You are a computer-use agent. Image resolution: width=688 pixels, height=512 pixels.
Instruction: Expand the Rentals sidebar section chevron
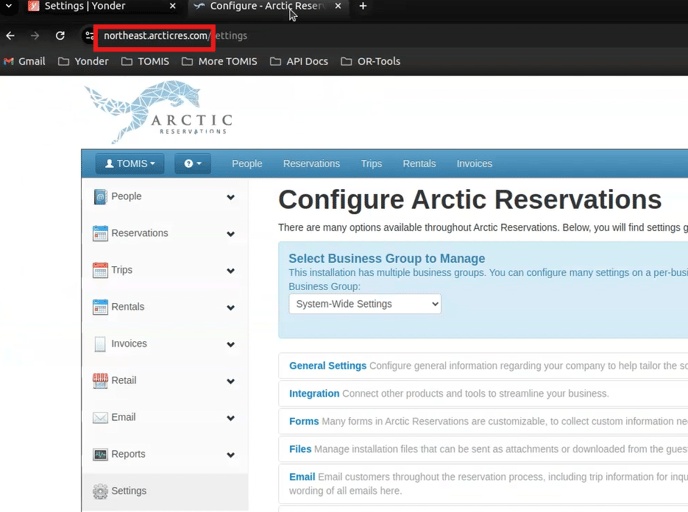[230, 308]
